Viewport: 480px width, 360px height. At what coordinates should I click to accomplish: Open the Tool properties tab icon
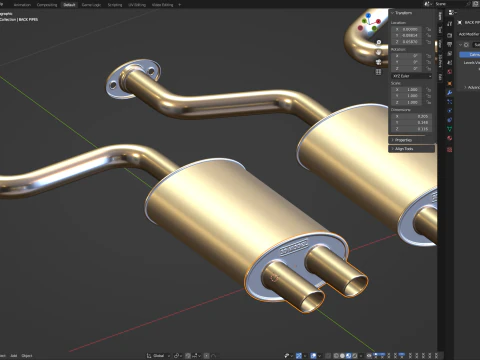pos(450,24)
